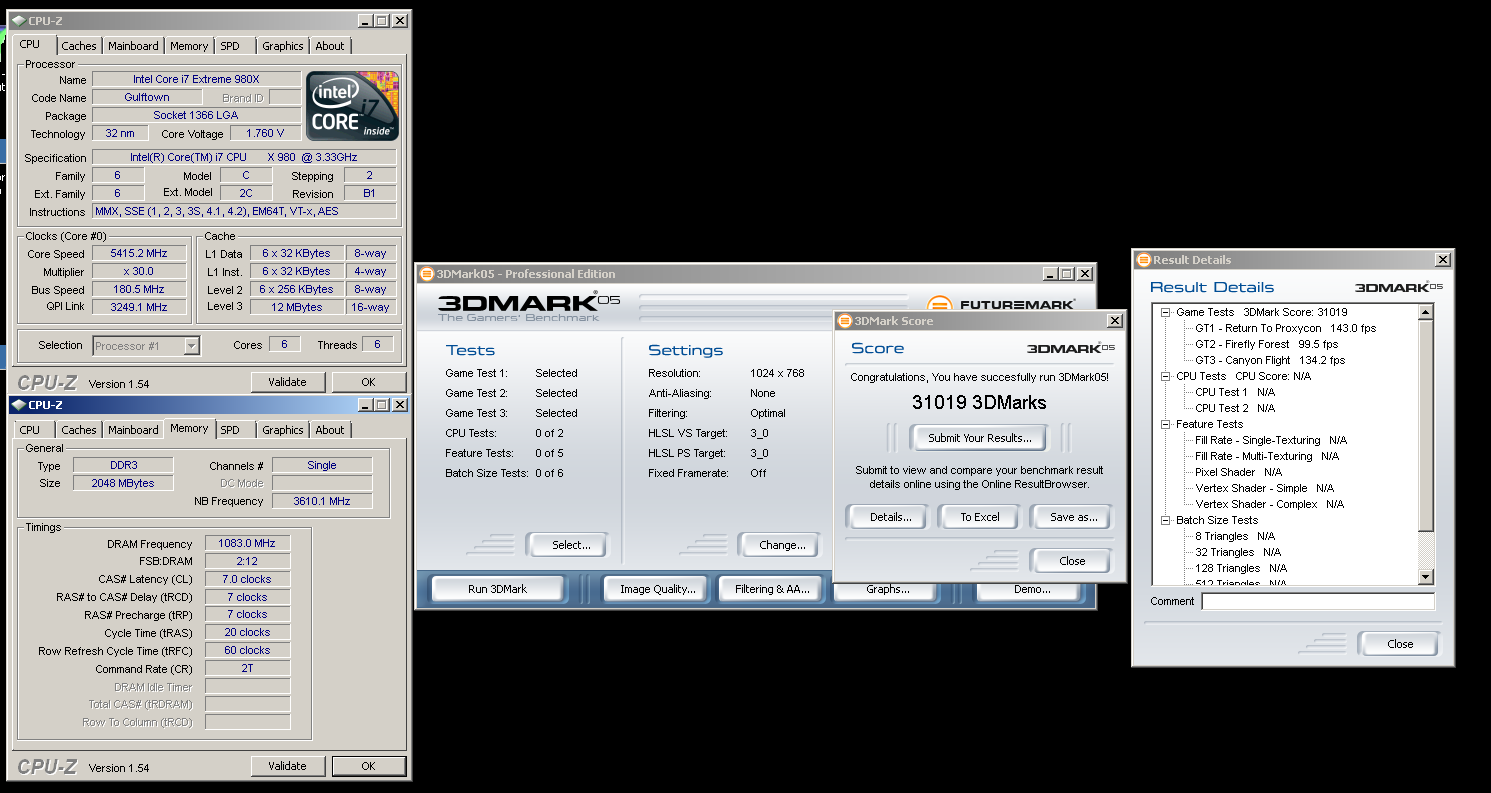
Task: Click 3DMark05 title bar orange icon
Action: [427, 274]
